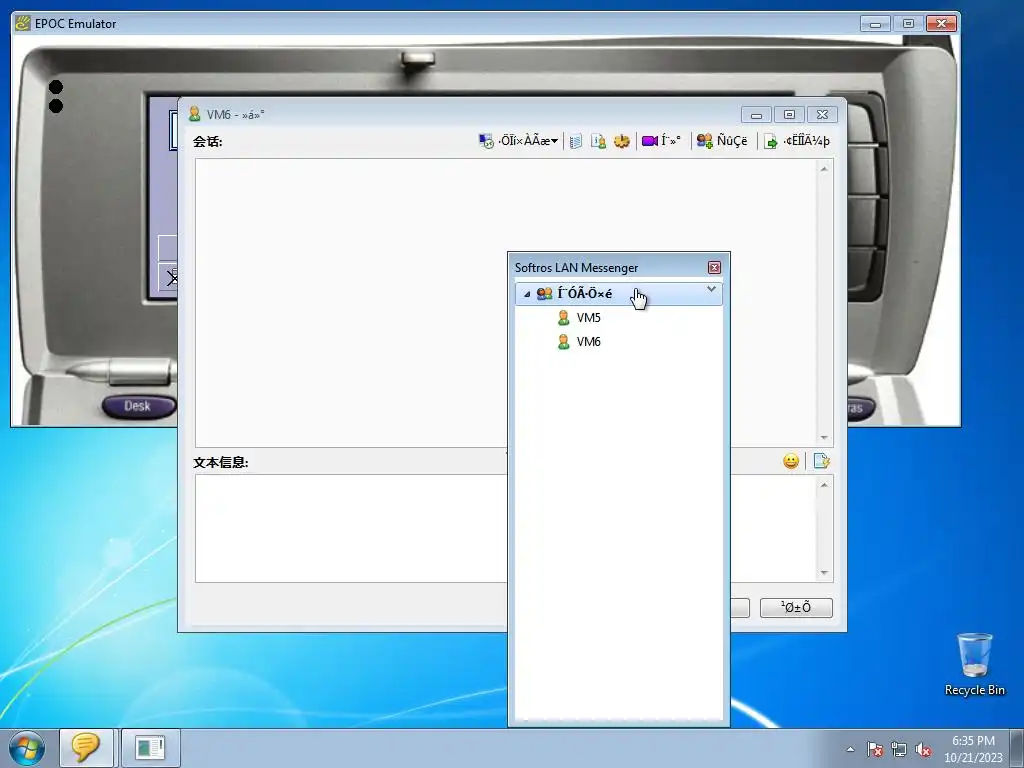Maximize the VM6 chat window
1024x768 pixels.
[789, 115]
